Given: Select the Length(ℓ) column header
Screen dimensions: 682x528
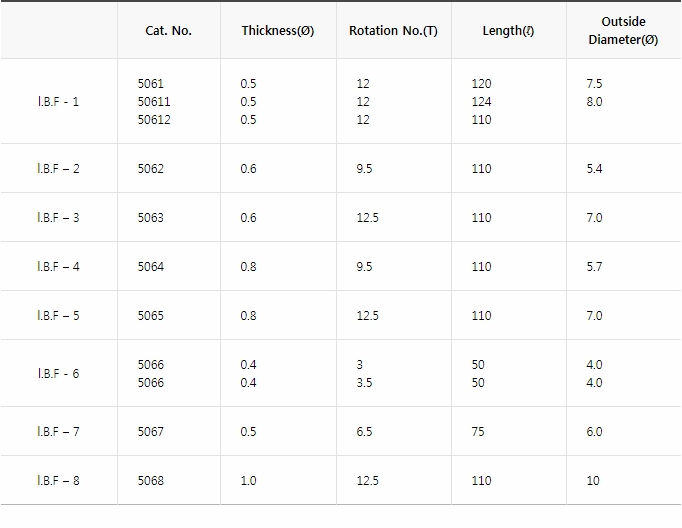Looking at the screenshot, I should point(508,31).
